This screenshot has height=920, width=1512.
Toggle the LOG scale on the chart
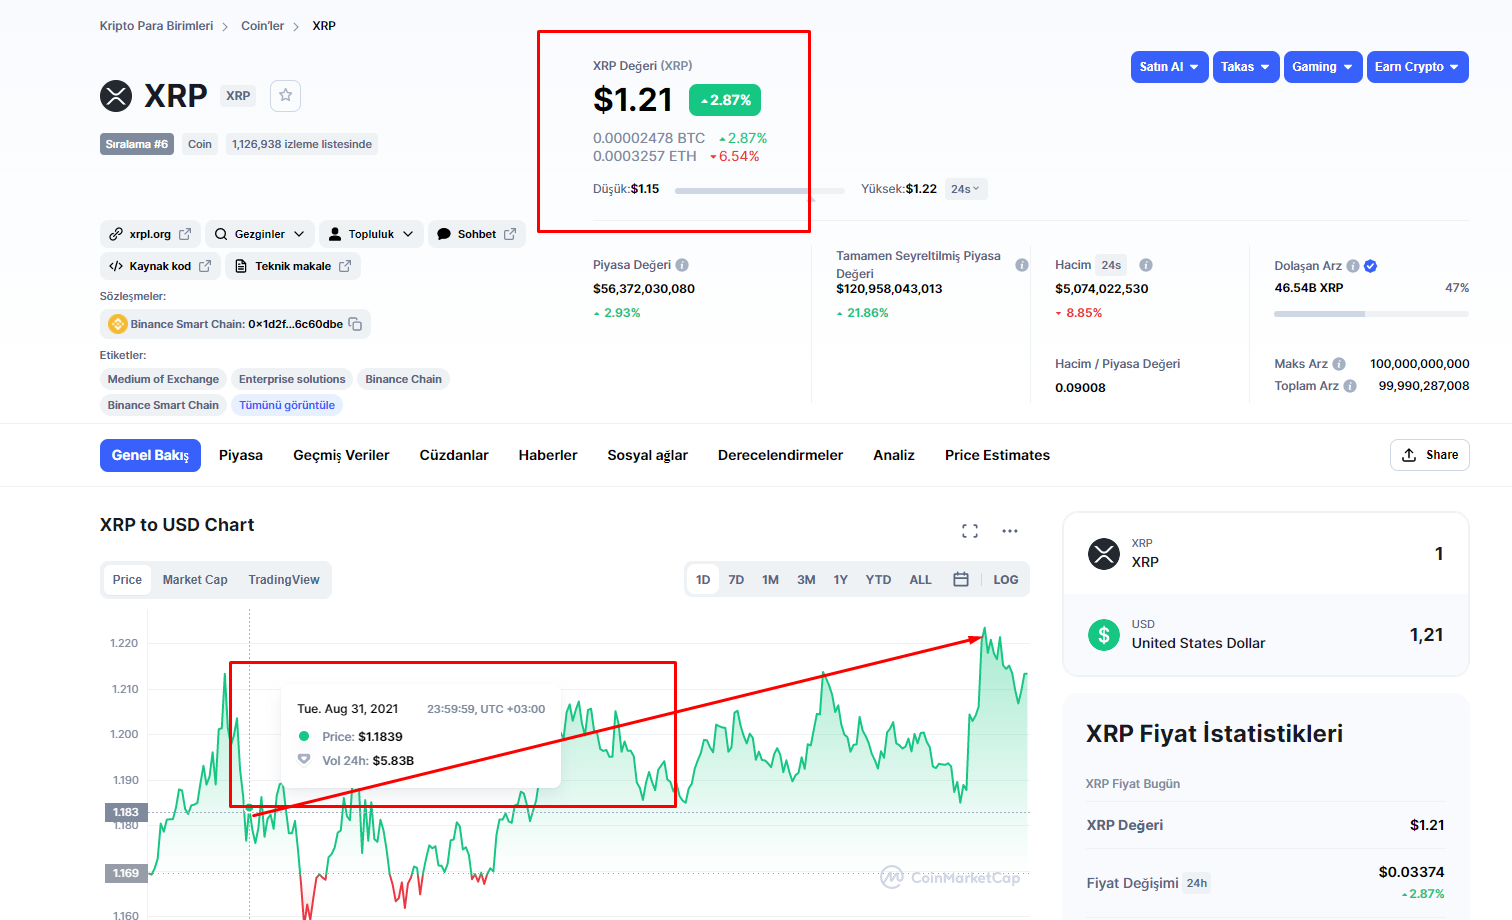tap(1006, 580)
